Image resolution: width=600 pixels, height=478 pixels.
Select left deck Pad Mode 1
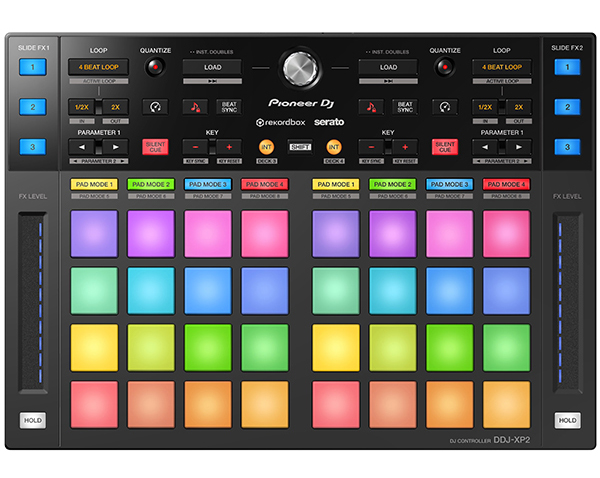[x=94, y=184]
